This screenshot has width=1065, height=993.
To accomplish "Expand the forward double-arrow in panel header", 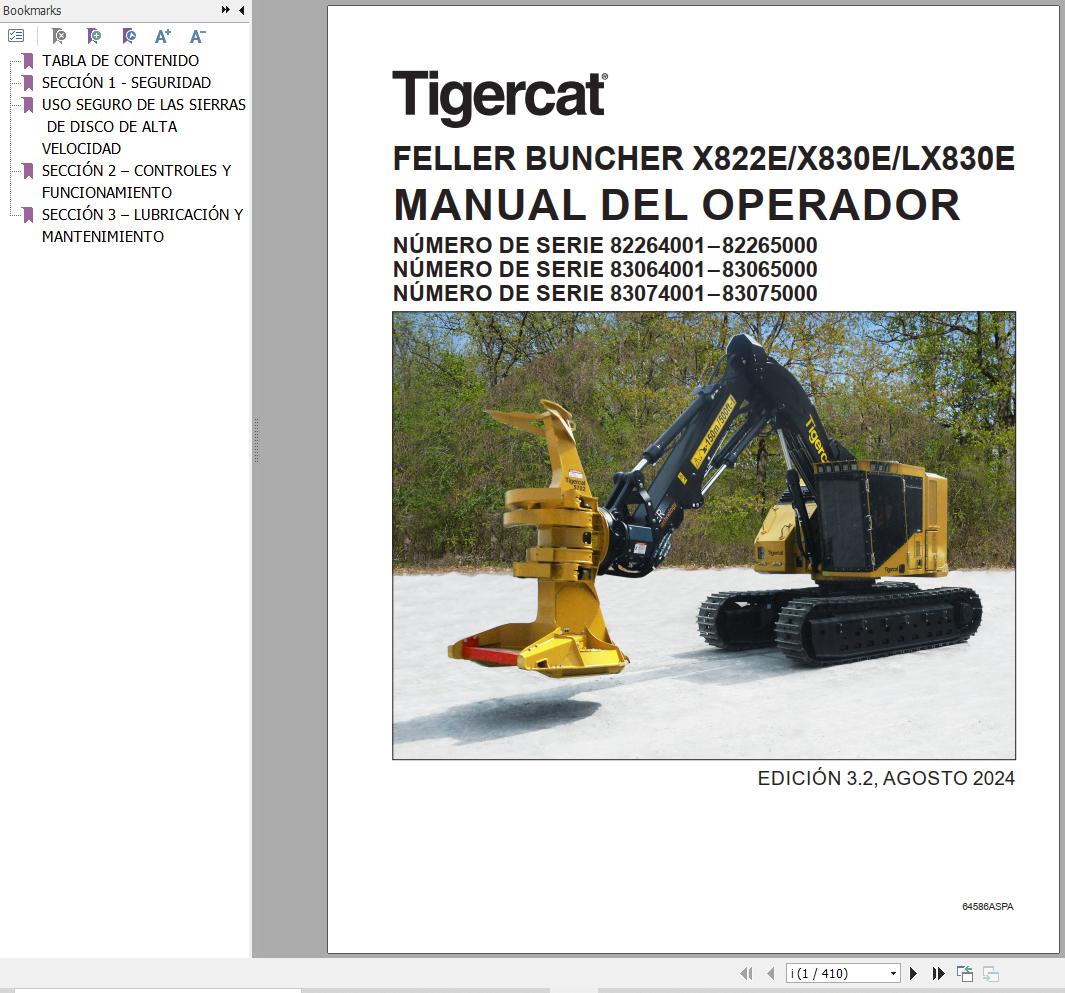I will tap(226, 10).
